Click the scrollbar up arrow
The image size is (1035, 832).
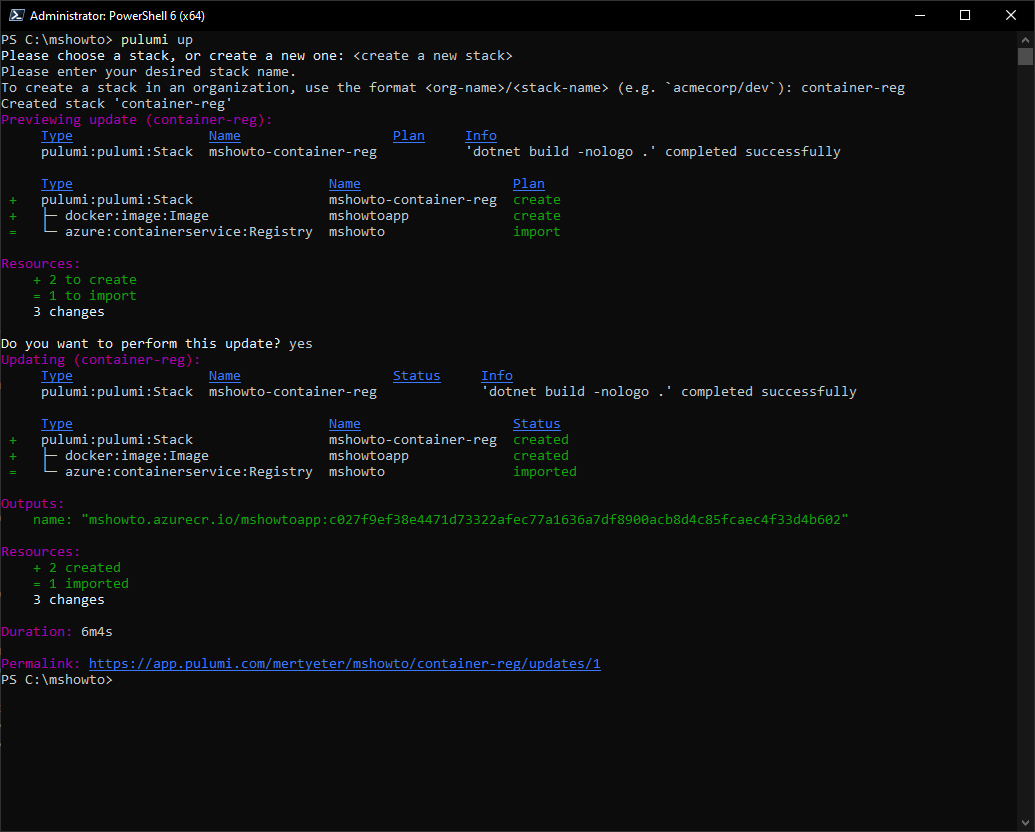point(1025,39)
